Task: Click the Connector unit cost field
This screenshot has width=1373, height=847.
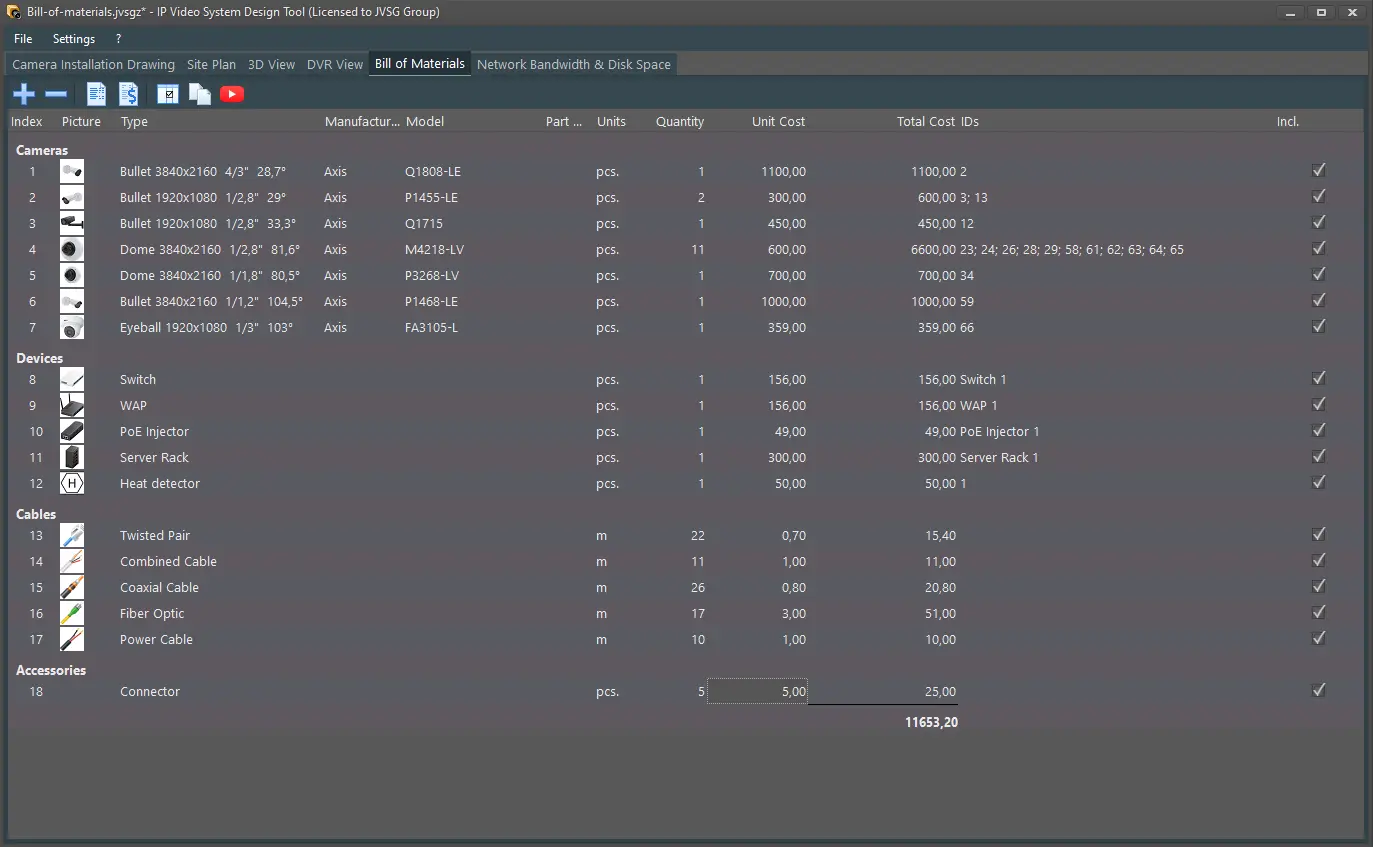Action: pyautogui.click(x=758, y=692)
